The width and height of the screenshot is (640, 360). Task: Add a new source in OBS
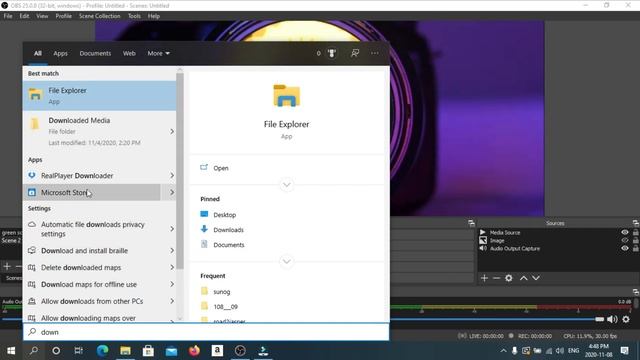[484, 278]
